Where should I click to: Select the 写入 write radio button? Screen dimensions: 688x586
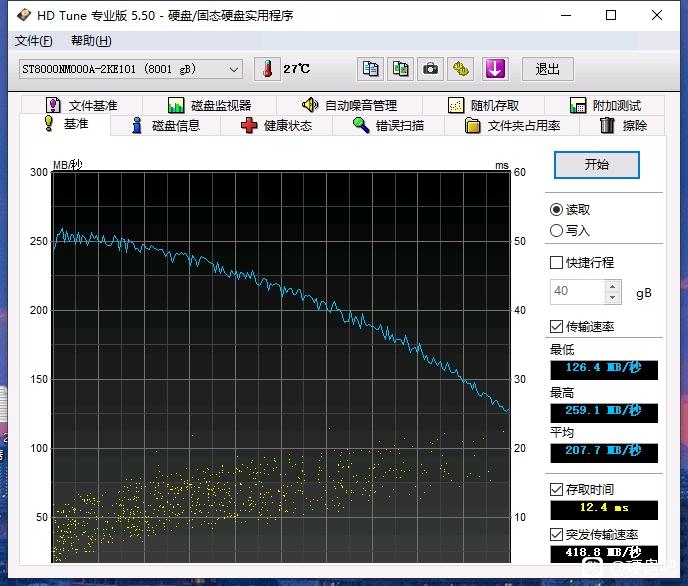[556, 231]
